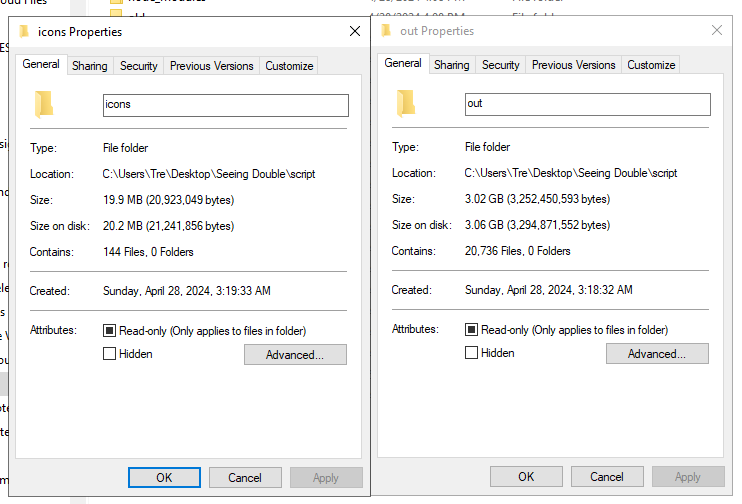Viewport: 742px width, 504px height.
Task: Click the folder name field containing out
Action: (588, 104)
